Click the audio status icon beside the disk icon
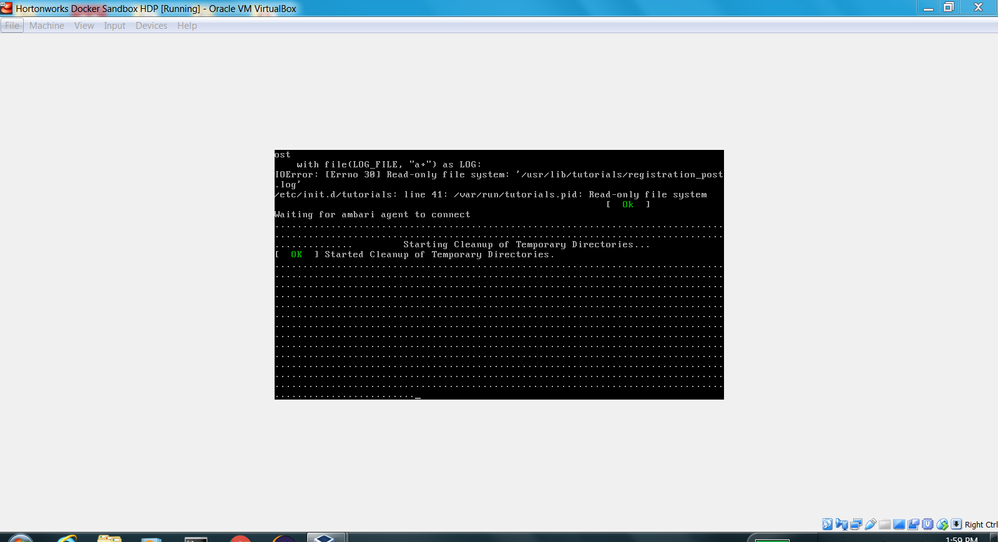998x542 pixels. point(841,524)
